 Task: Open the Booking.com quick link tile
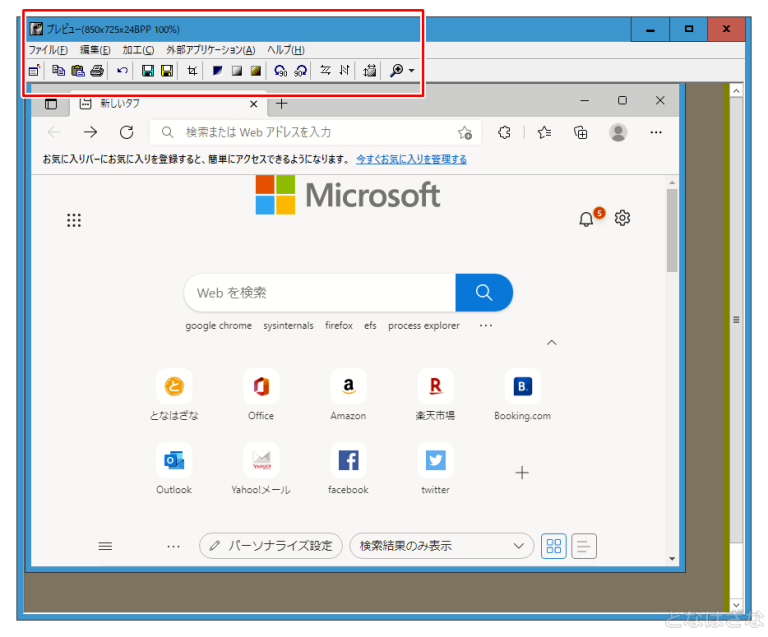click(523, 395)
